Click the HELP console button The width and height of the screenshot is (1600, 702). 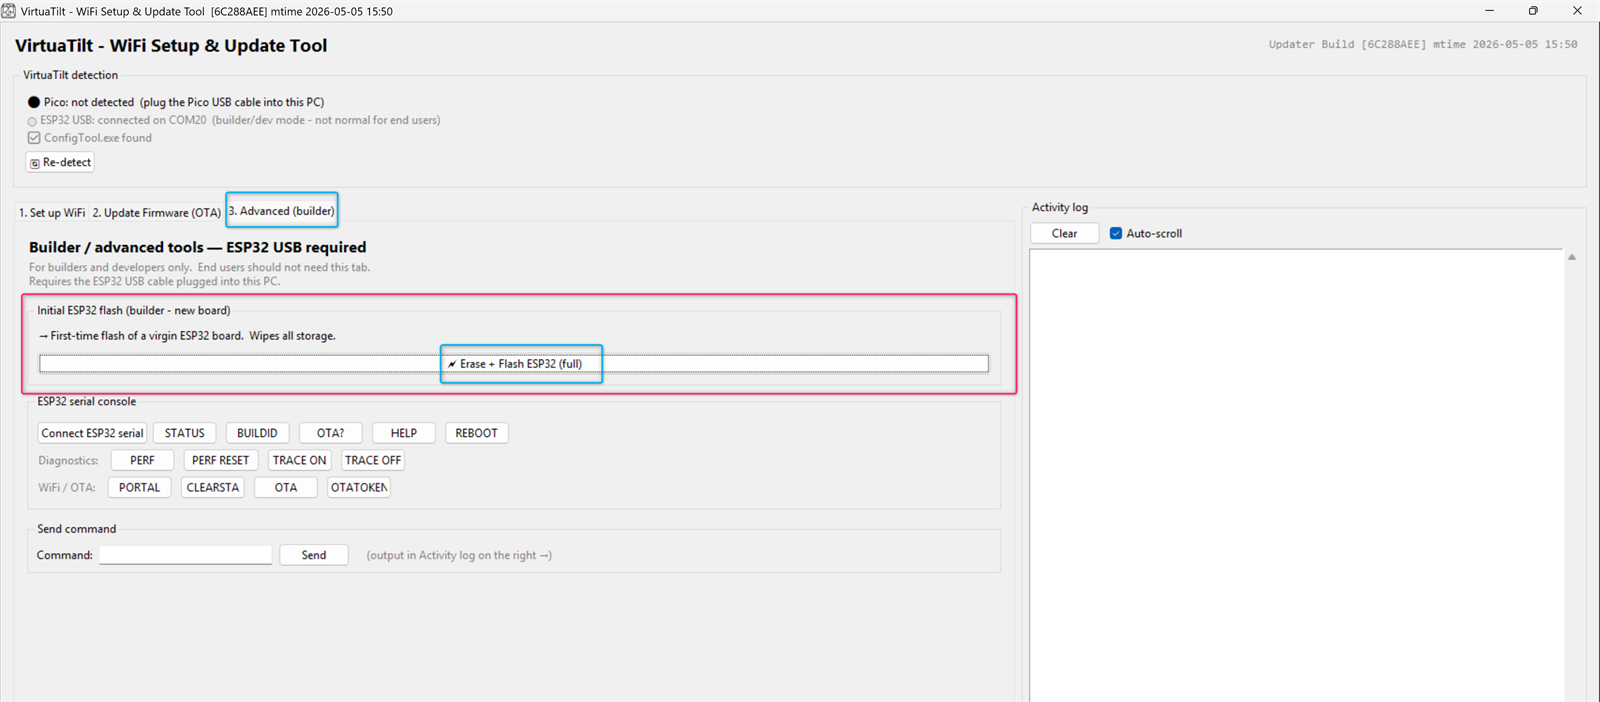pos(404,433)
